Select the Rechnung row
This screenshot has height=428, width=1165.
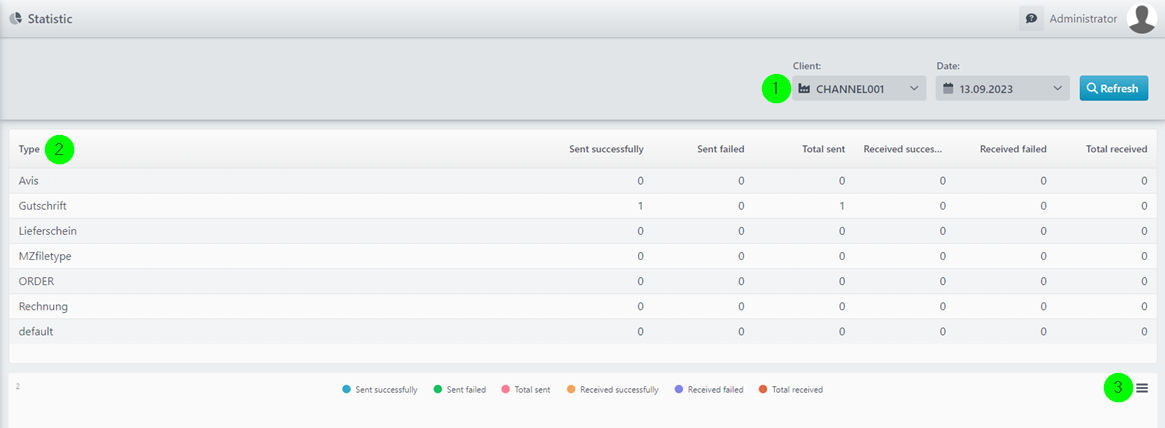pos(582,307)
